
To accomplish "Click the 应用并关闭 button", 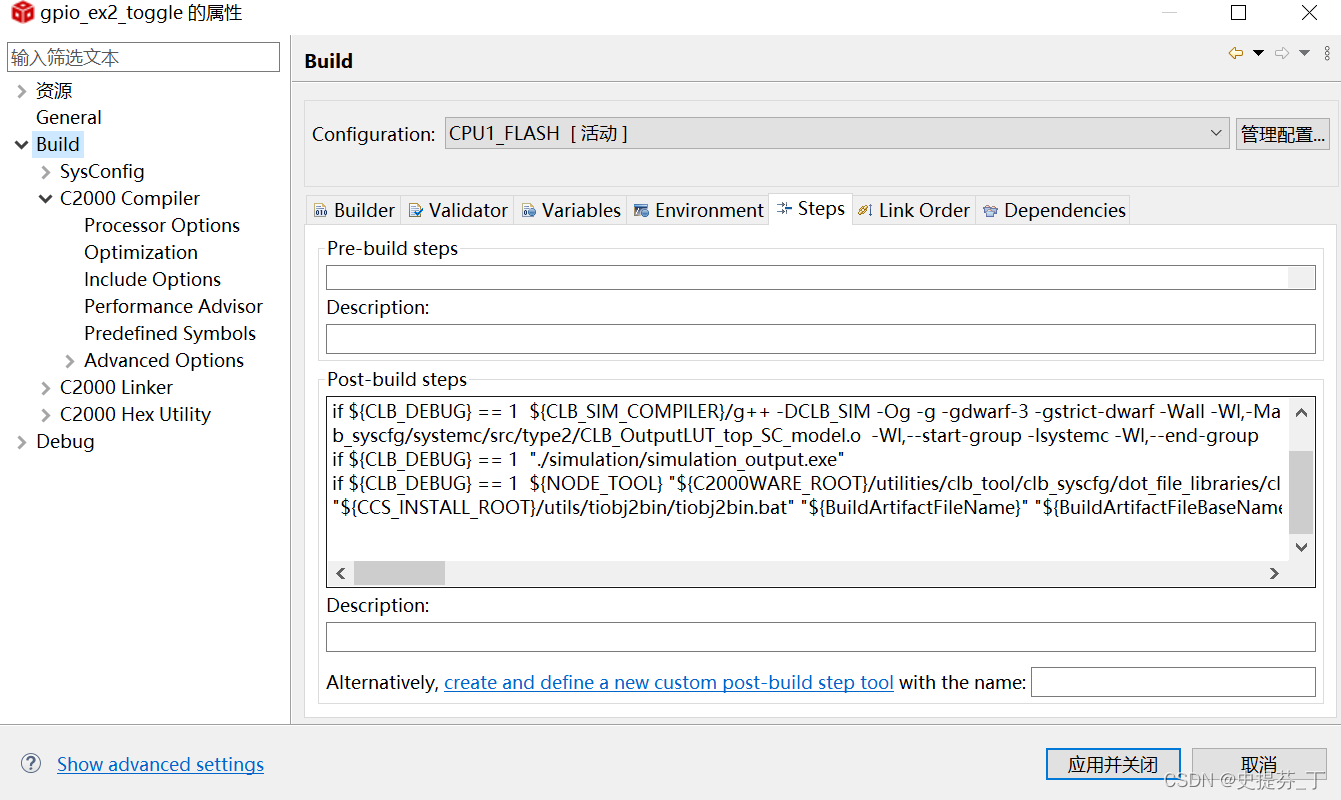I will 1113,764.
